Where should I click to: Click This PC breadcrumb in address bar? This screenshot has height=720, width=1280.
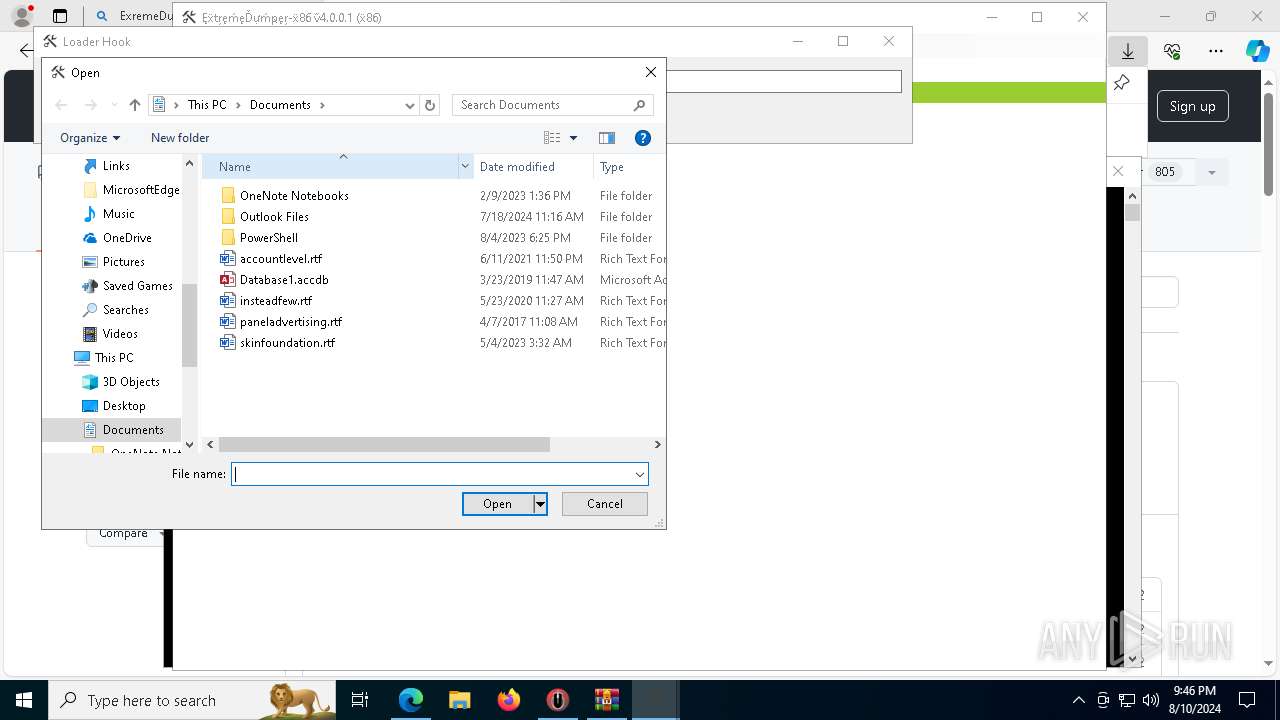tap(207, 105)
